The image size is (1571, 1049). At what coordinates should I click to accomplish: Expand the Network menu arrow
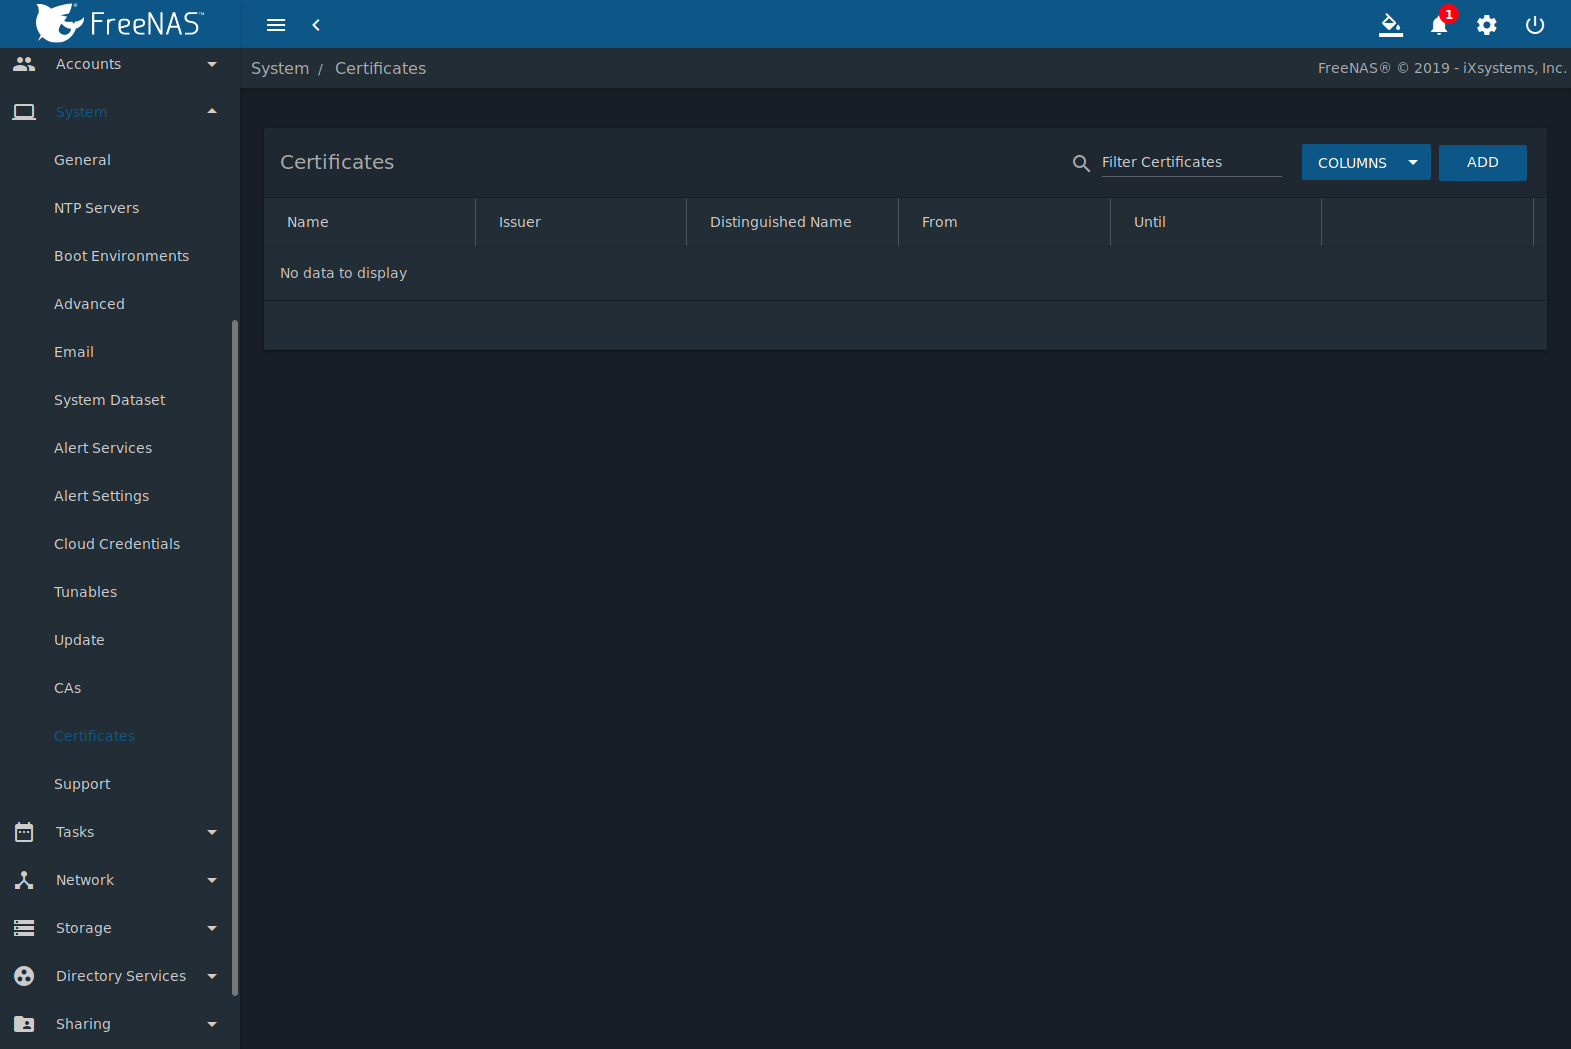point(212,880)
